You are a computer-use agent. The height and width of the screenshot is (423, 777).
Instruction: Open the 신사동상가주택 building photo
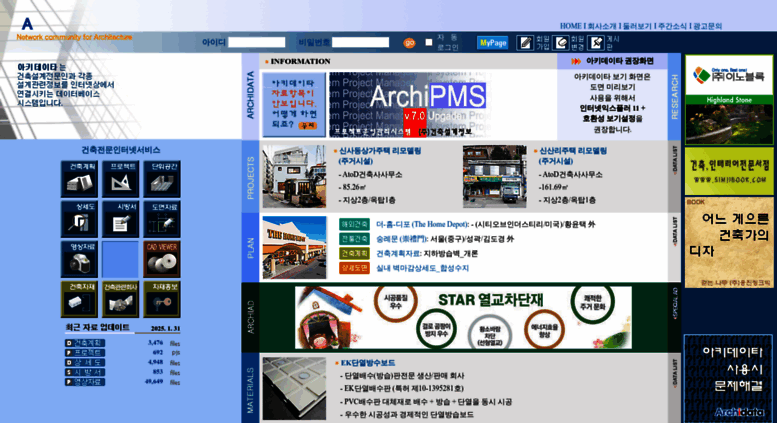coord(294,176)
